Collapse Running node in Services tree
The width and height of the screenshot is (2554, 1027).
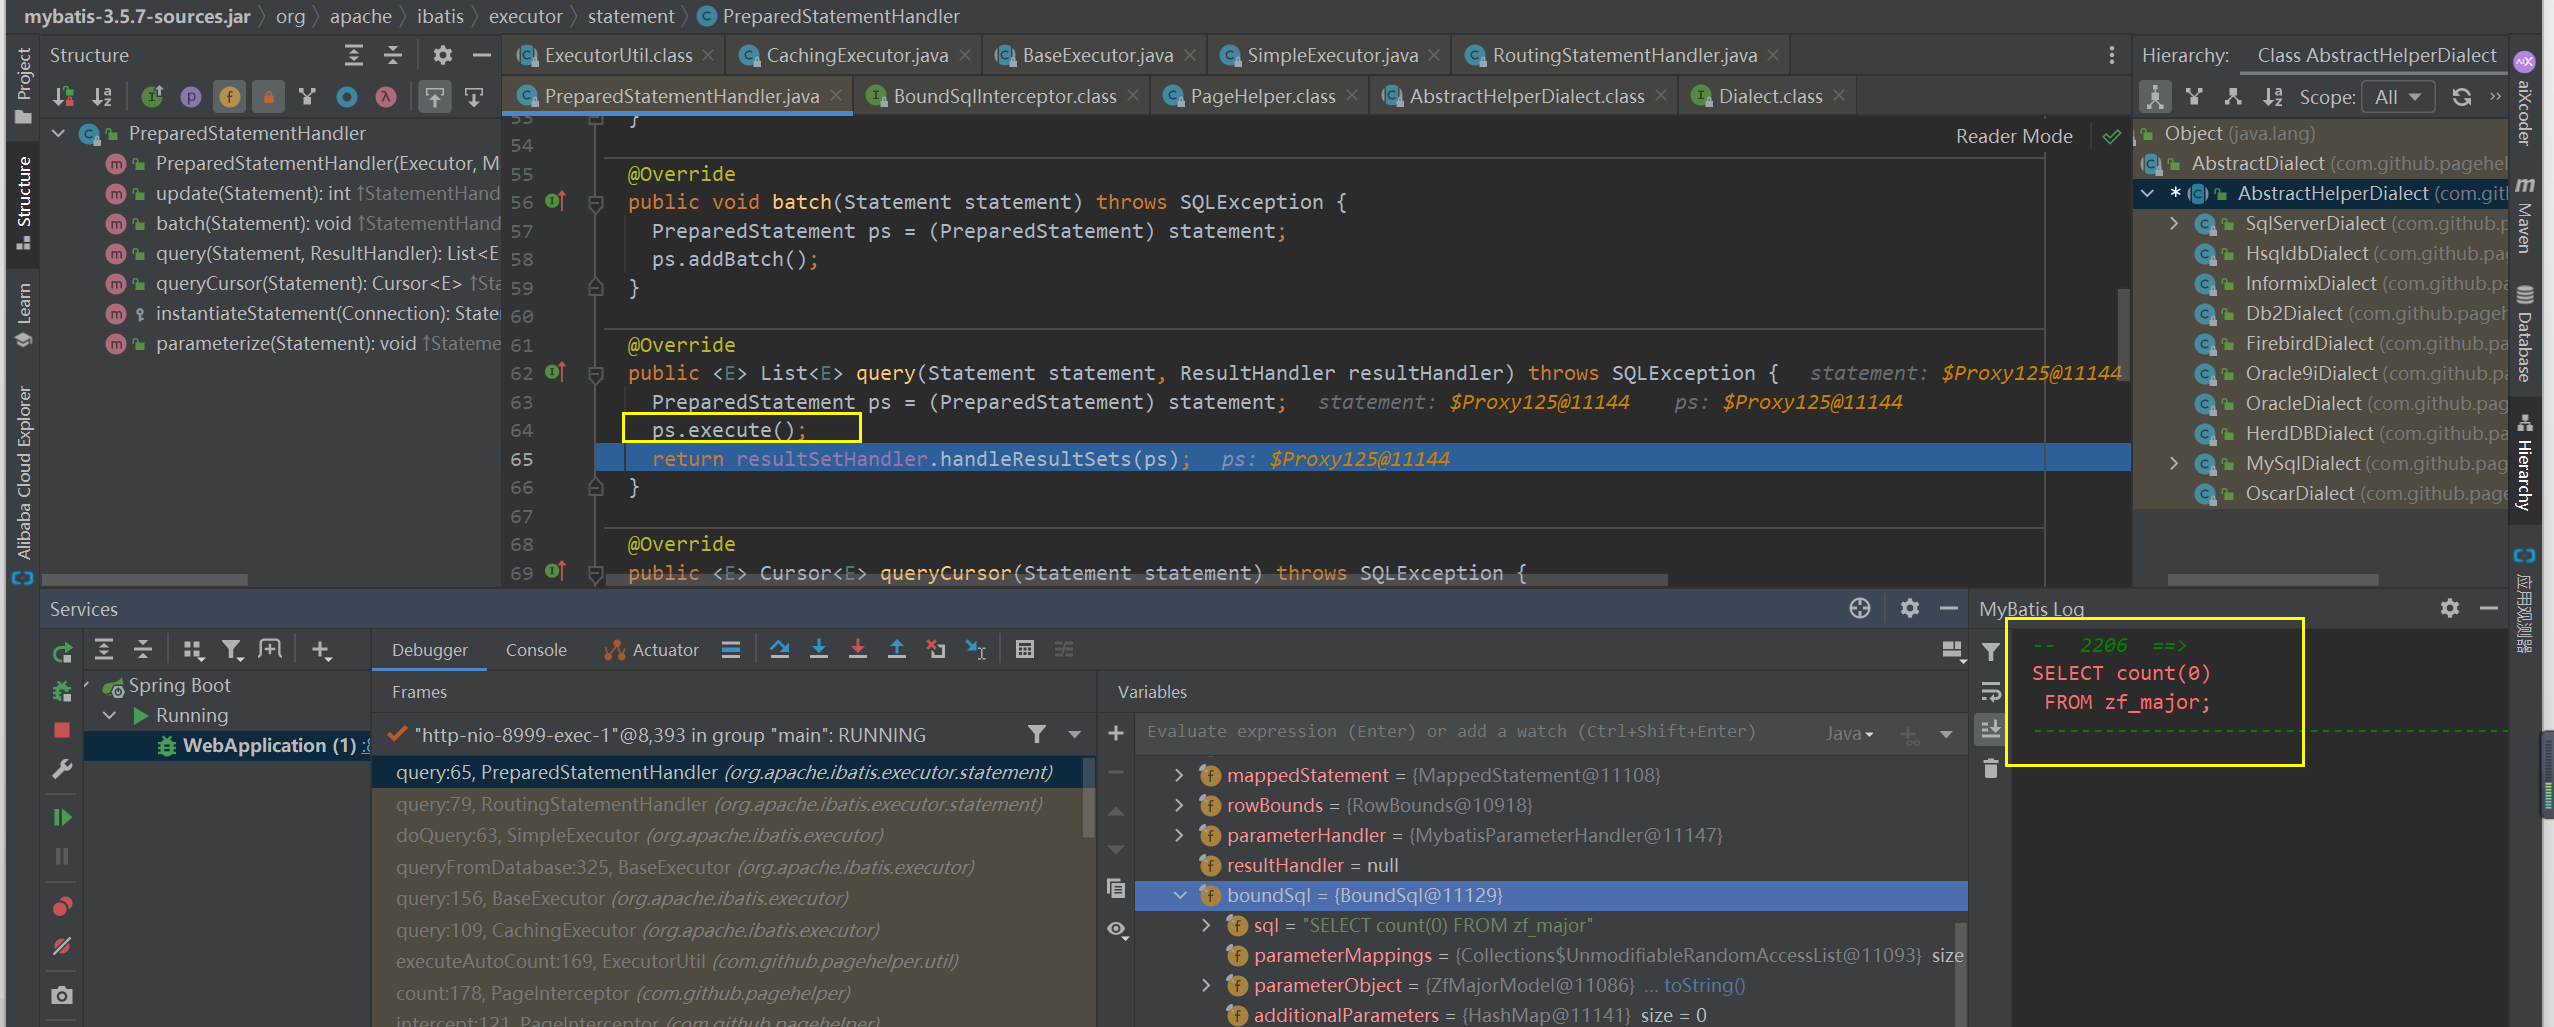pyautogui.click(x=111, y=716)
